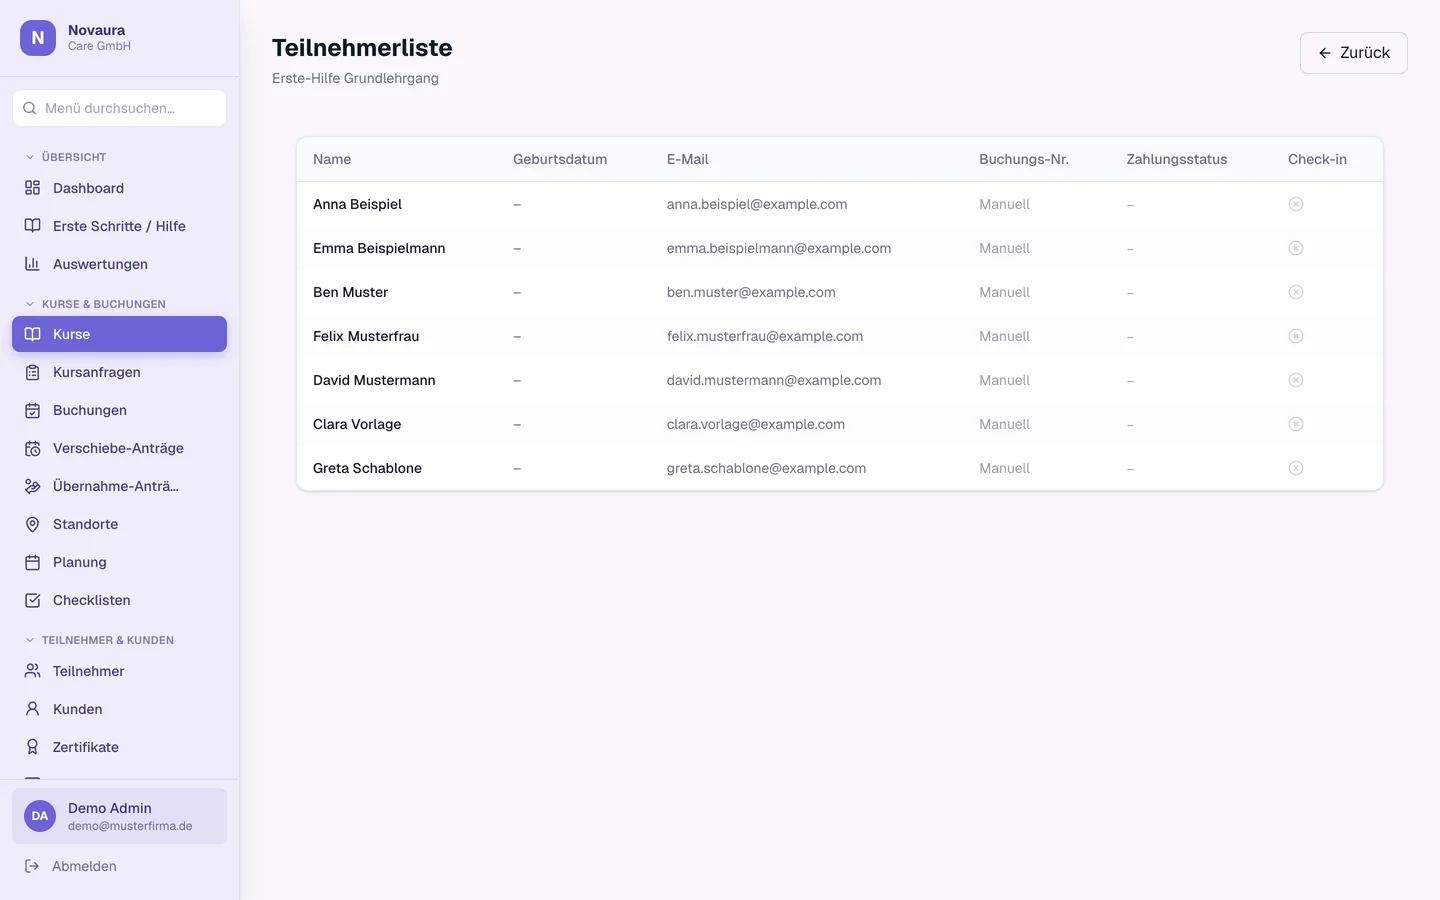
Task: Click the Erste-Hilfe Grundlehrgang subtitle
Action: [355, 78]
